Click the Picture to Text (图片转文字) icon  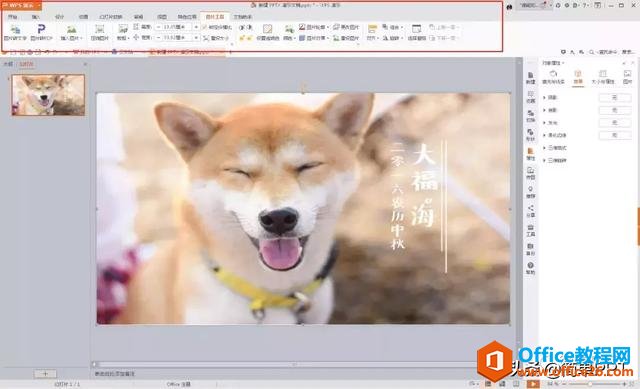15,32
